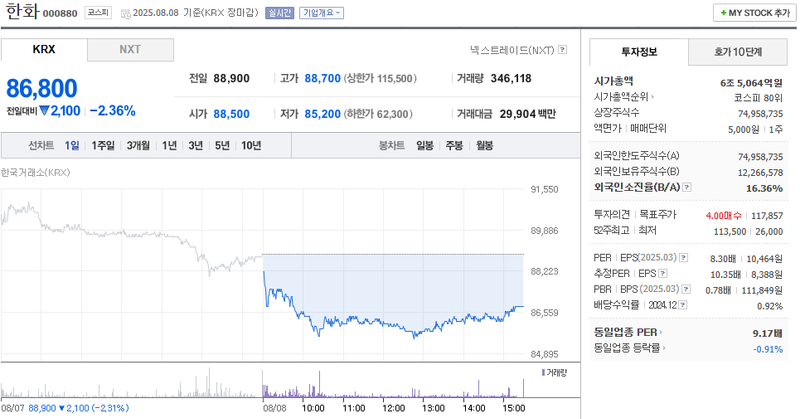Click the PBR BPS help icon
This screenshot has width=800, height=419.
[x=686, y=289]
